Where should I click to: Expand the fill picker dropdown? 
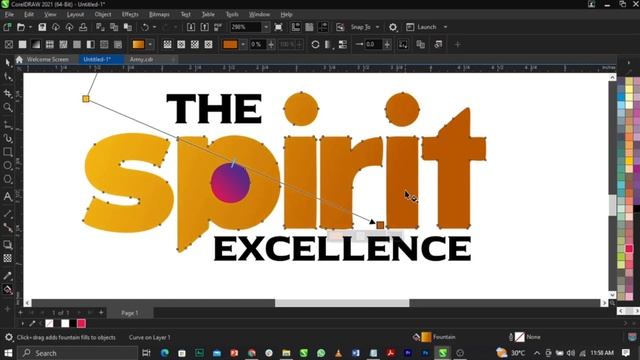point(150,44)
